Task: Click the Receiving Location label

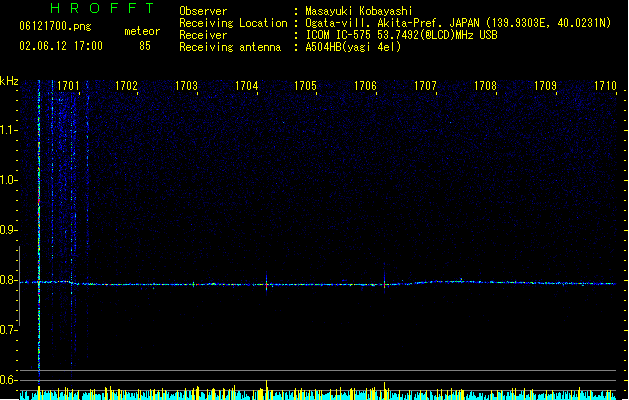Action: coord(233,23)
